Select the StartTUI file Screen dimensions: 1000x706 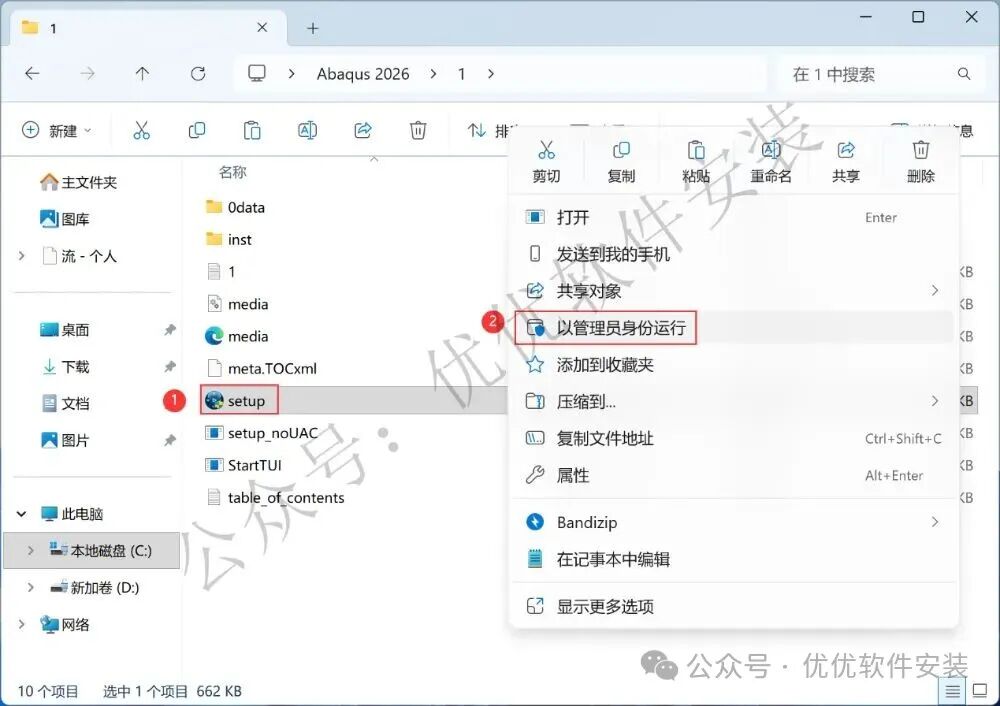tap(243, 465)
